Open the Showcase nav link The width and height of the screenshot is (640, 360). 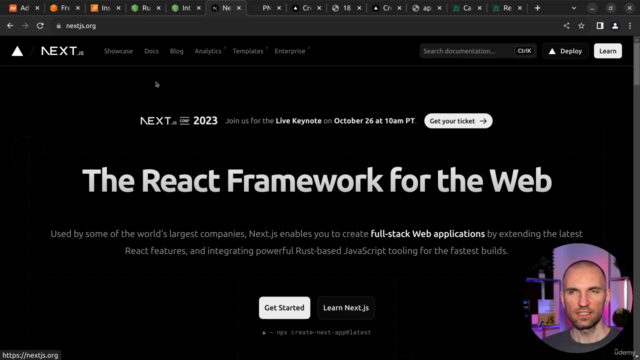tap(118, 51)
